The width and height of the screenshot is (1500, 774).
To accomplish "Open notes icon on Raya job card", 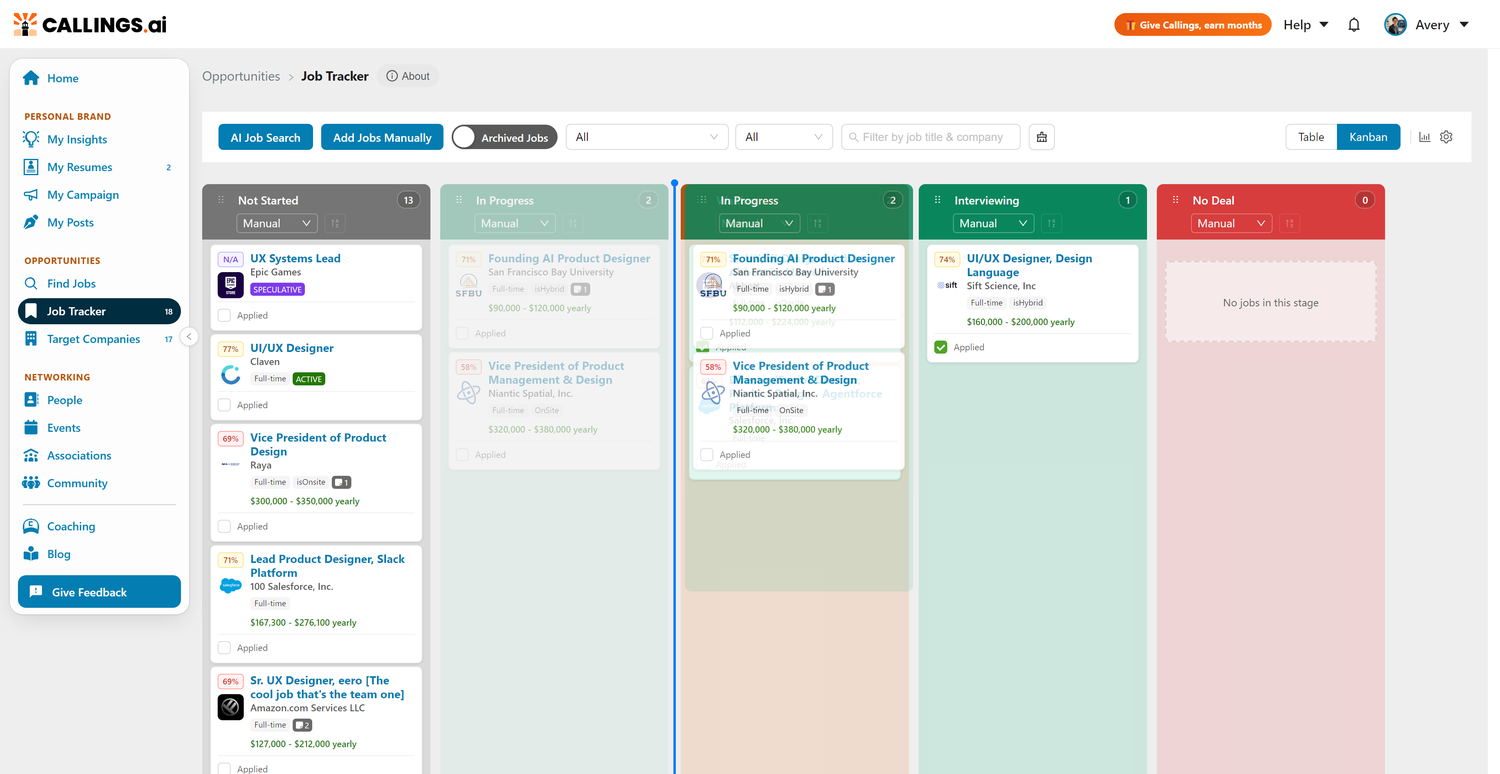I will click(x=341, y=482).
